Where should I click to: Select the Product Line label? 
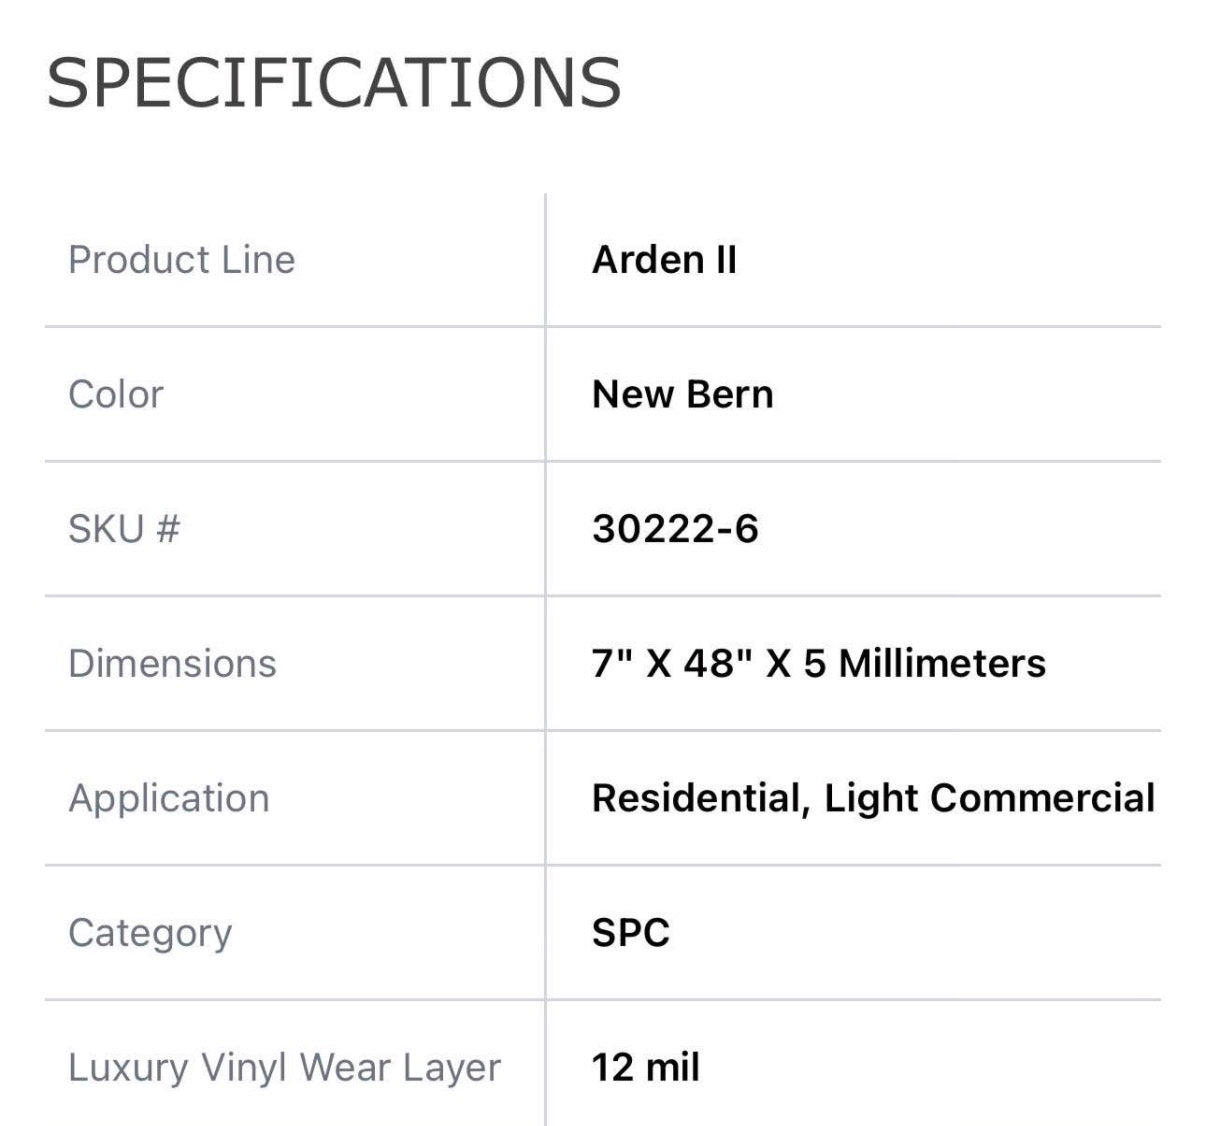pos(181,260)
